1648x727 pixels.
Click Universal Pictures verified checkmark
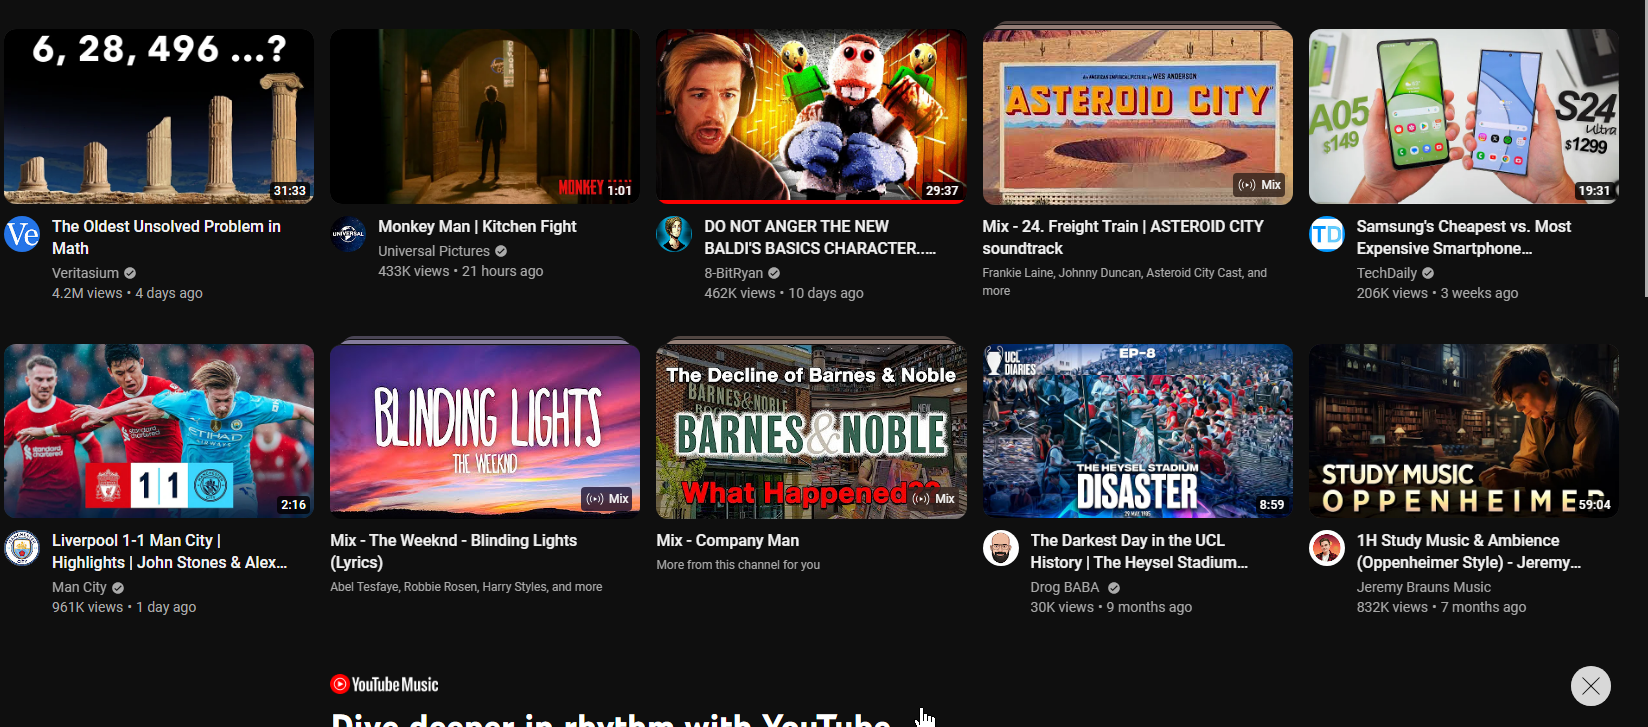tap(501, 251)
